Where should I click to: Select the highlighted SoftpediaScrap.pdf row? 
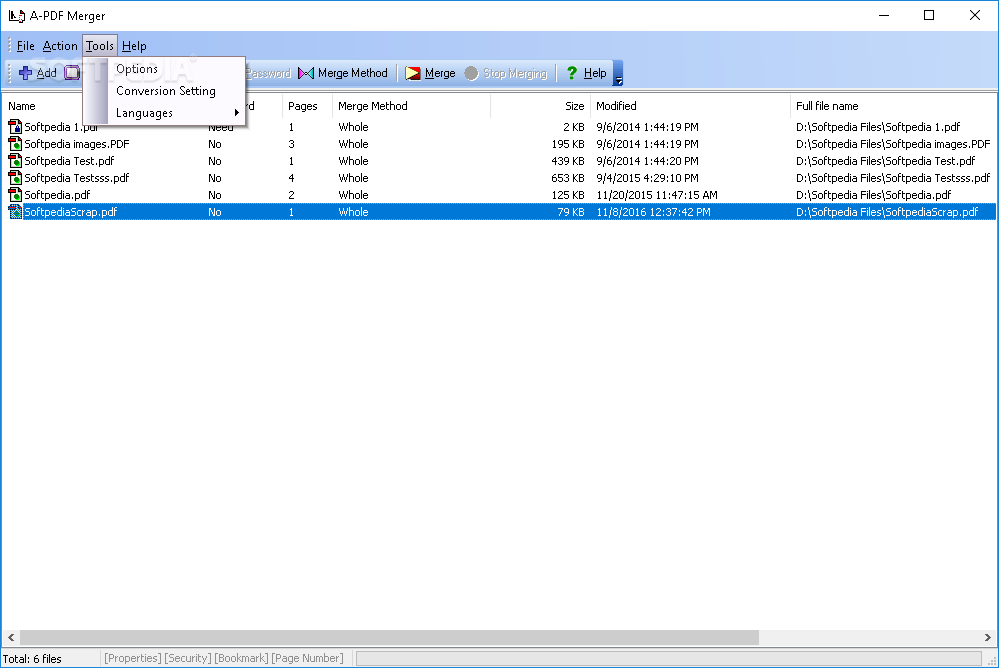tap(500, 212)
